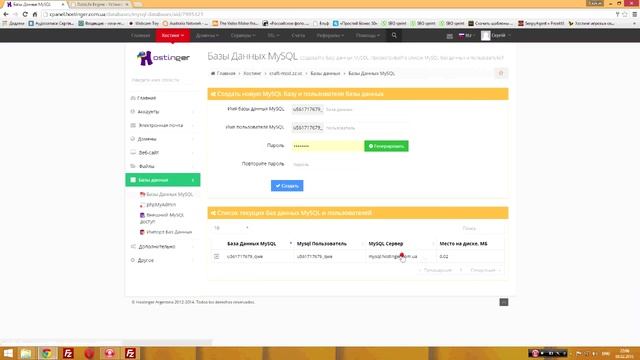
Task: Open the Главная navbar item
Action: tap(140, 36)
